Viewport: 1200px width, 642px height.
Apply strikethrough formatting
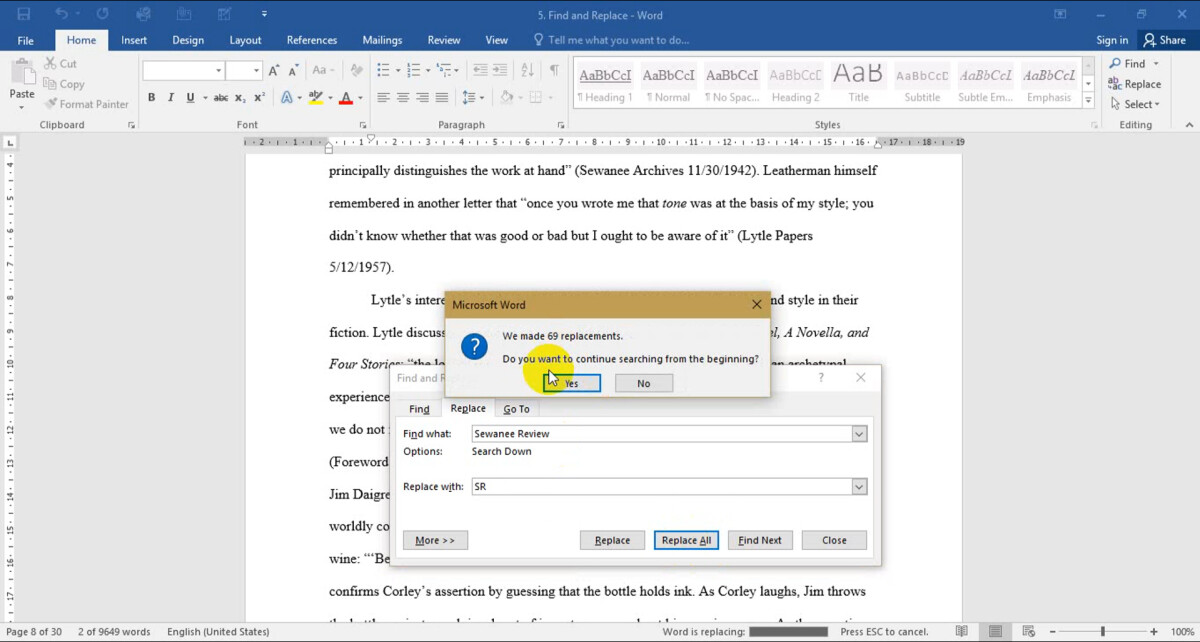221,98
